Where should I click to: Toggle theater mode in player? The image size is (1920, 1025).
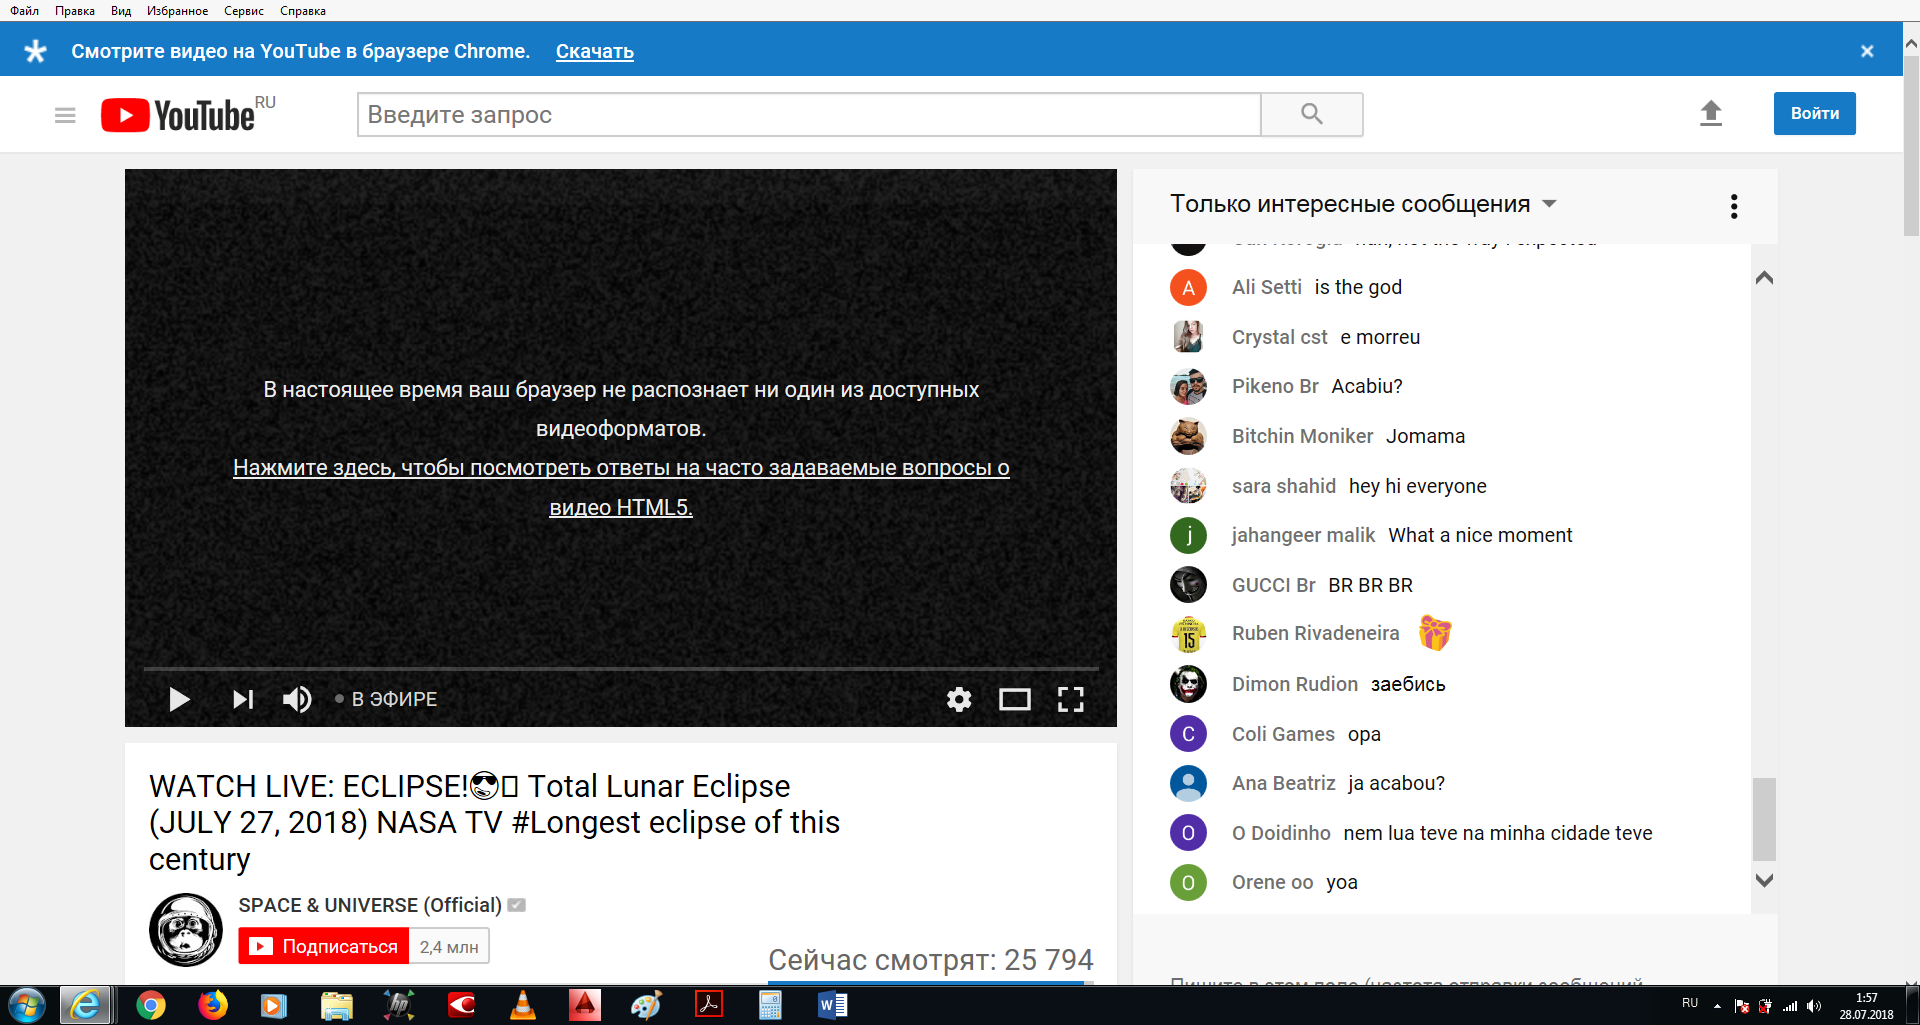click(1014, 699)
